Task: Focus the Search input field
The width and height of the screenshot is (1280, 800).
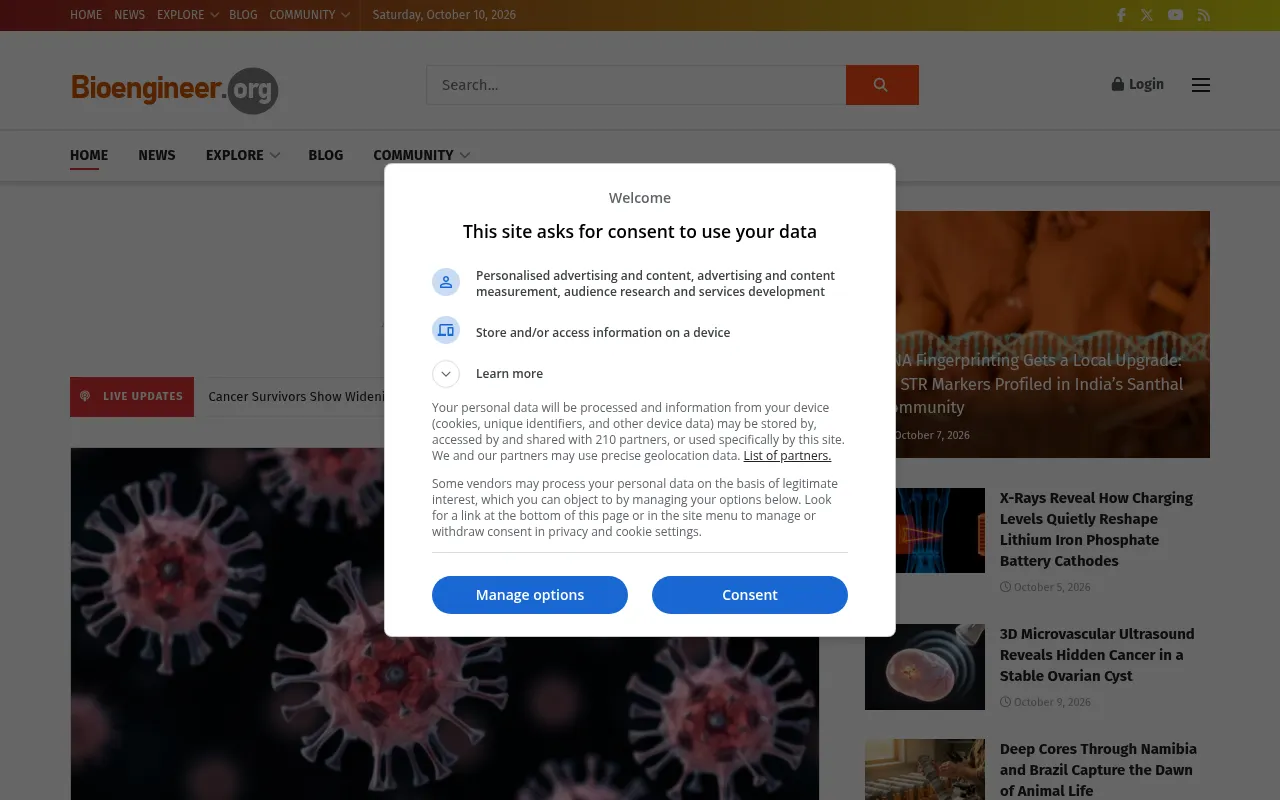Action: click(636, 85)
